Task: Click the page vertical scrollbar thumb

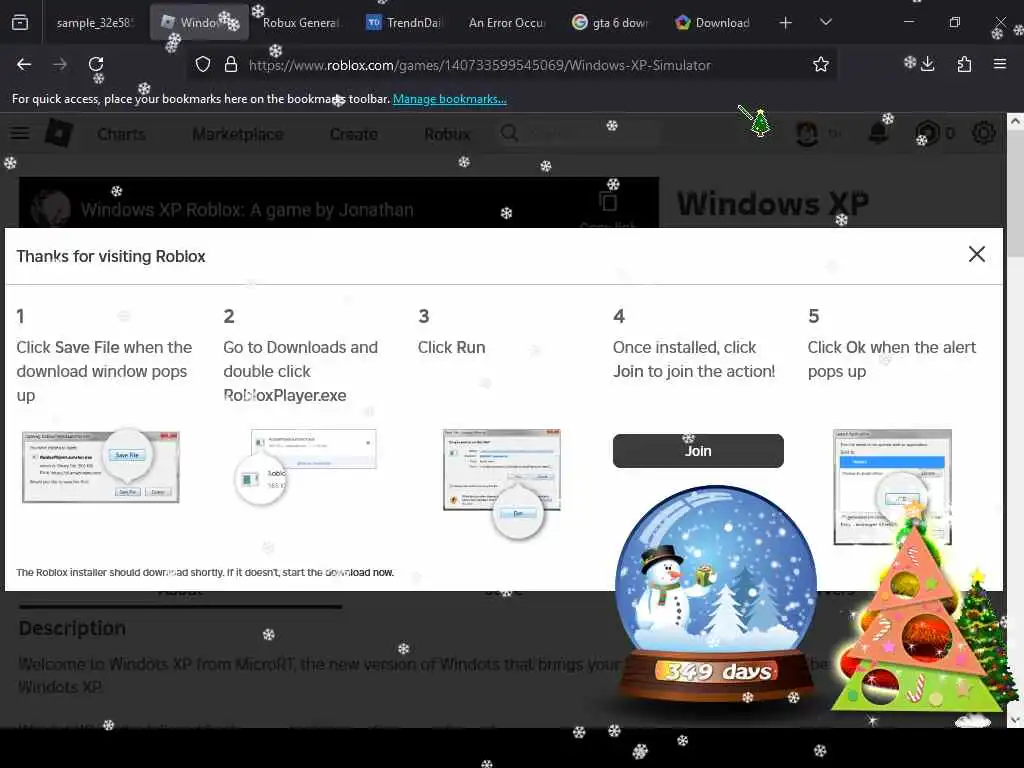Action: click(x=1014, y=193)
